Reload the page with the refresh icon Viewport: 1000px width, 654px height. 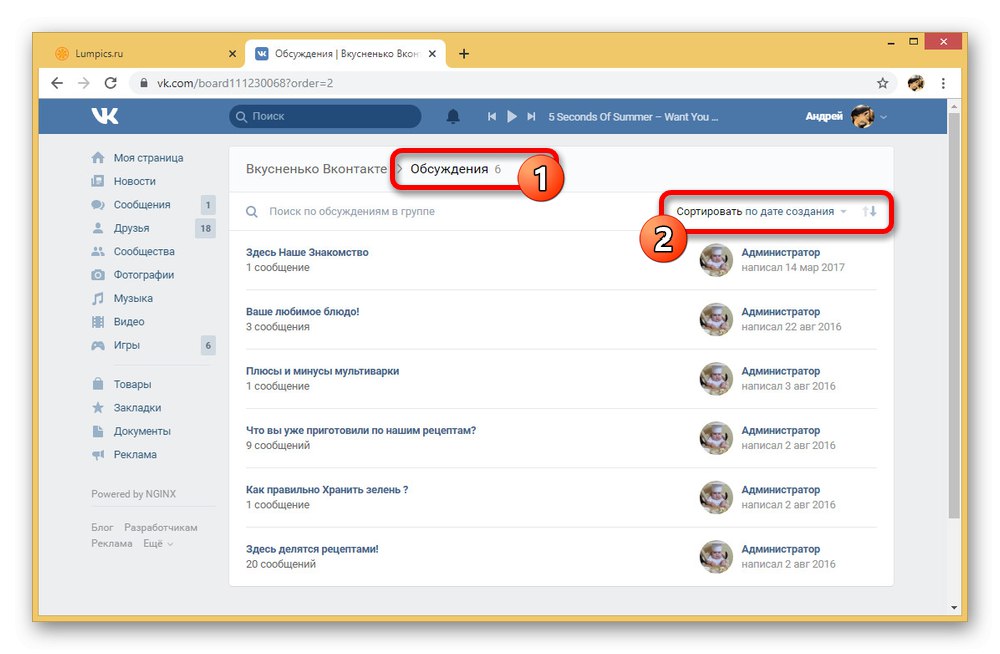(110, 83)
